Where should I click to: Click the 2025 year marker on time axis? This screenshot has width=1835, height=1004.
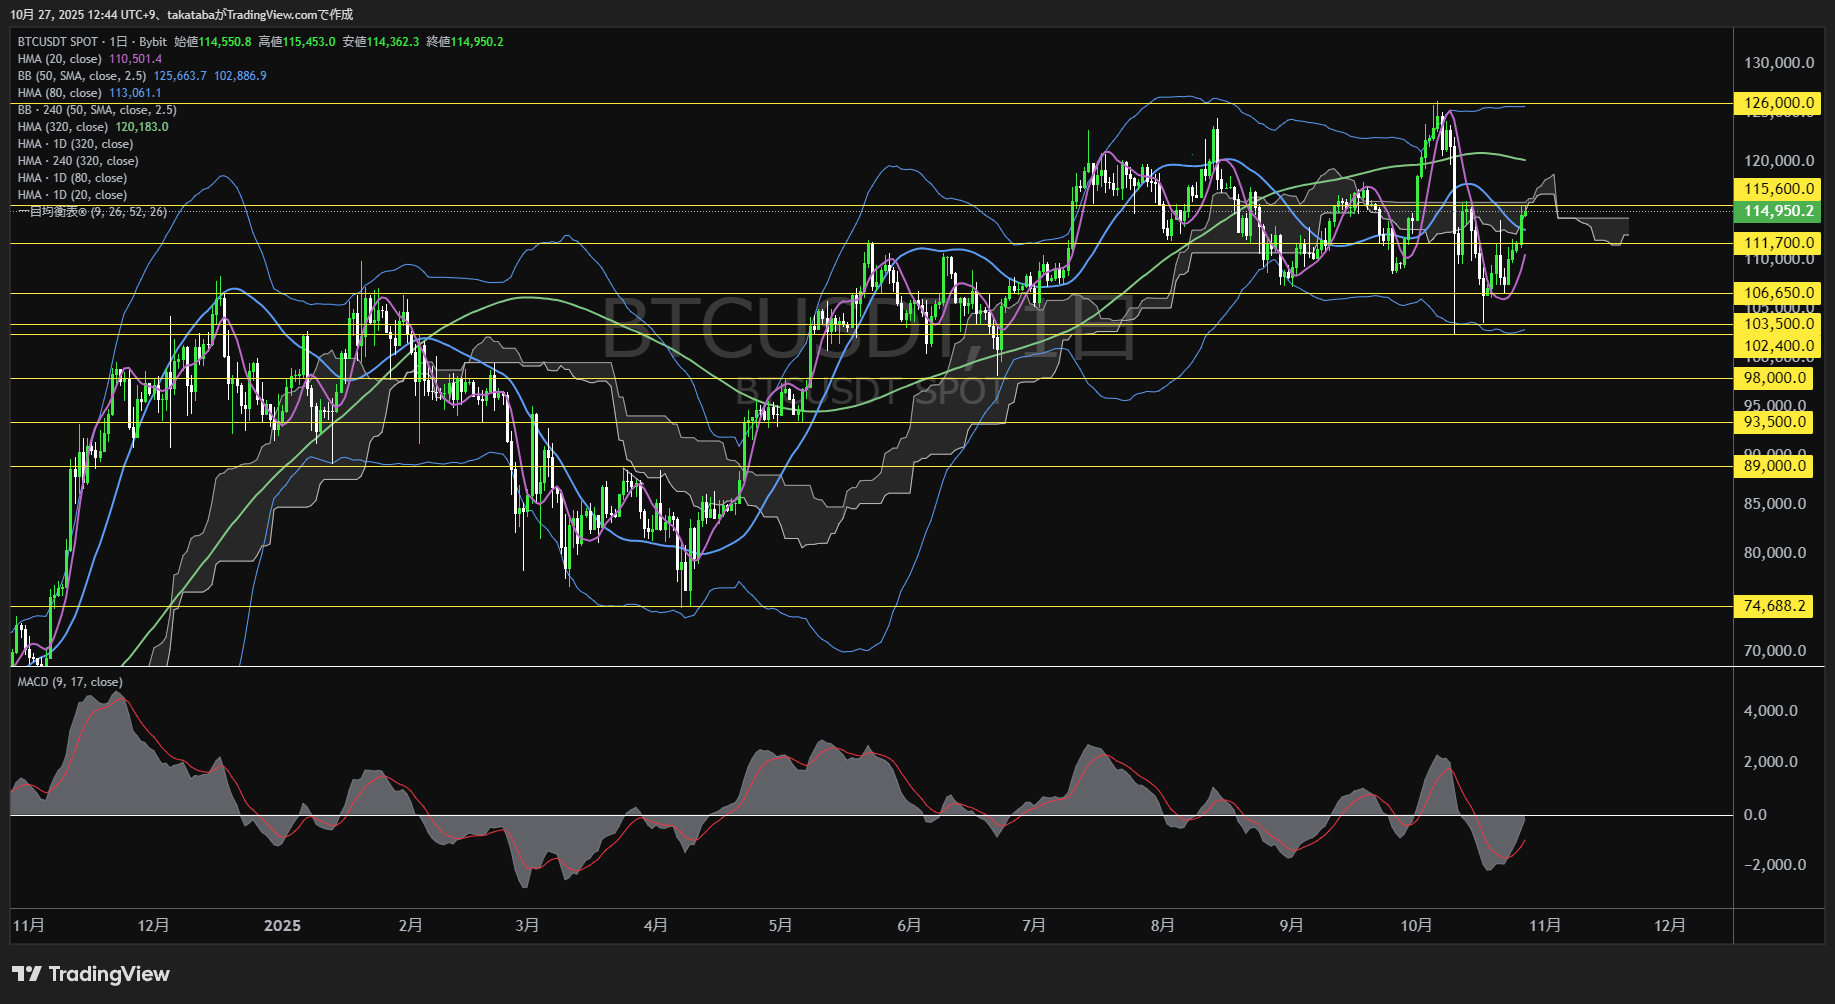(x=282, y=926)
